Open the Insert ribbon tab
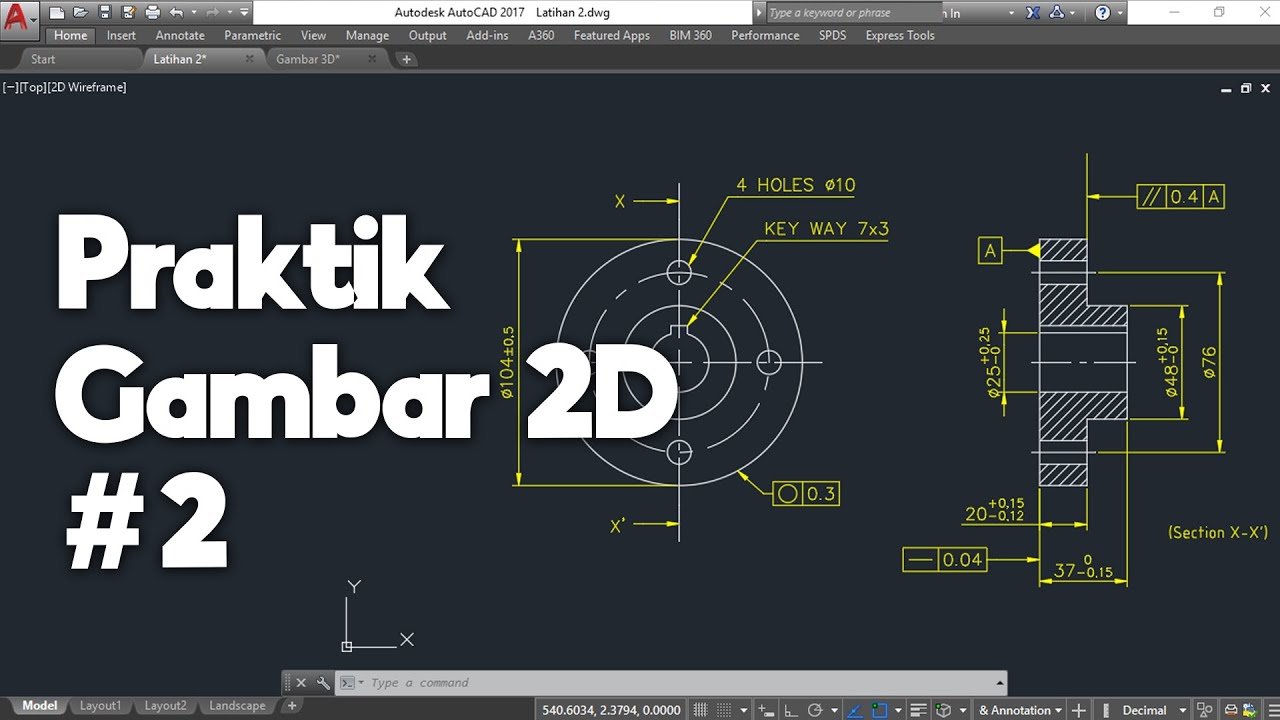 point(121,35)
